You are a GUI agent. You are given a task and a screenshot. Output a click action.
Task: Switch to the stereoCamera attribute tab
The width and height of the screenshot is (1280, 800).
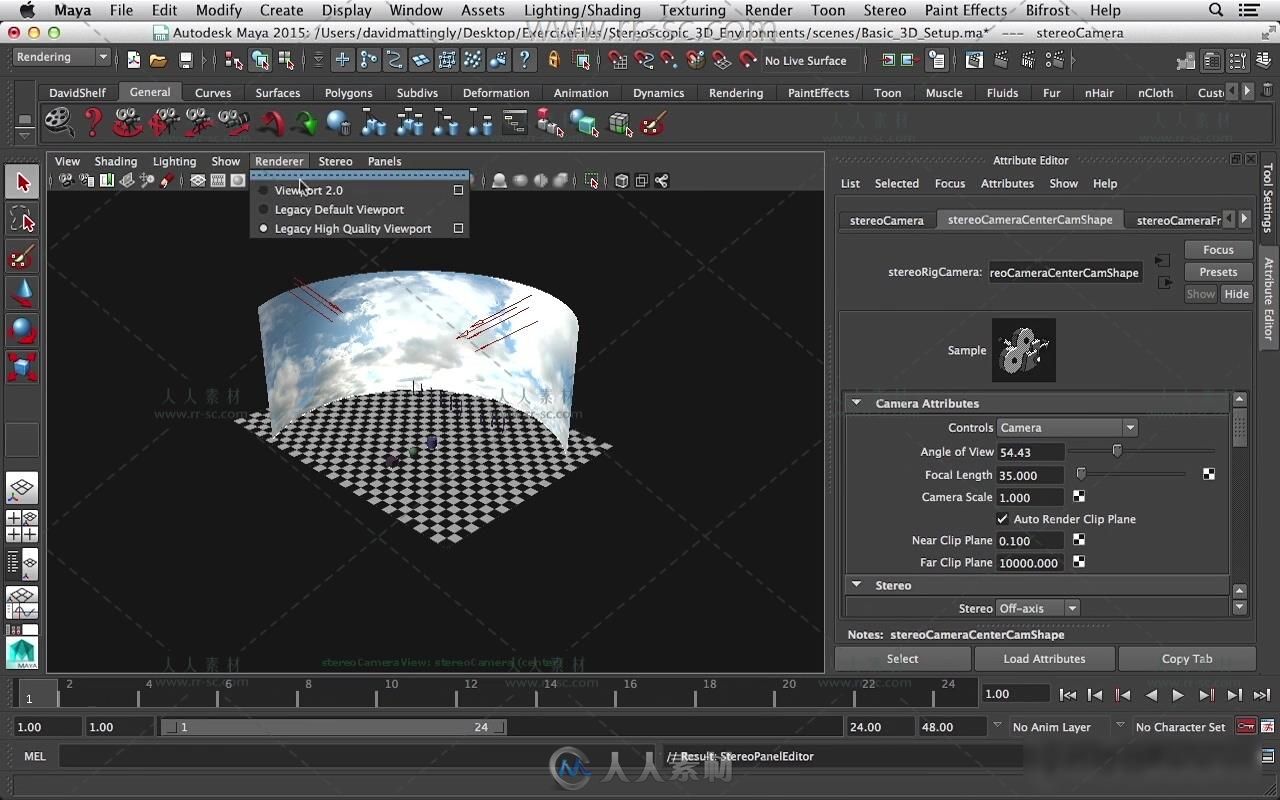click(x=887, y=220)
